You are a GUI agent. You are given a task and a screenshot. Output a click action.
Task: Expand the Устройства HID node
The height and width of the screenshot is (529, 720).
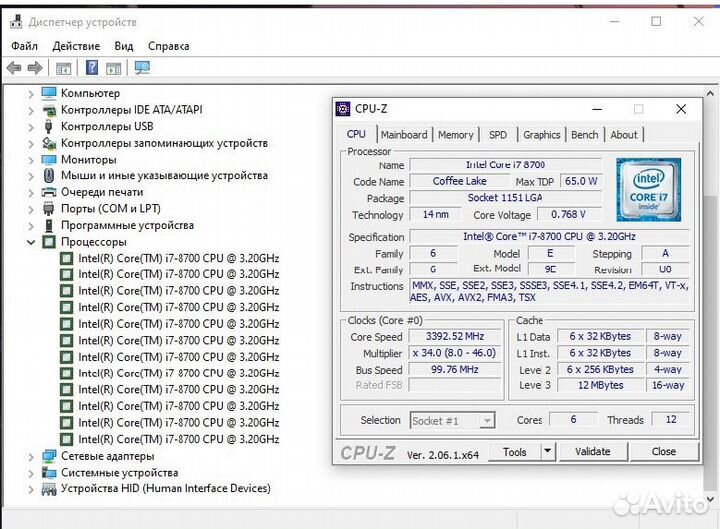pos(30,490)
